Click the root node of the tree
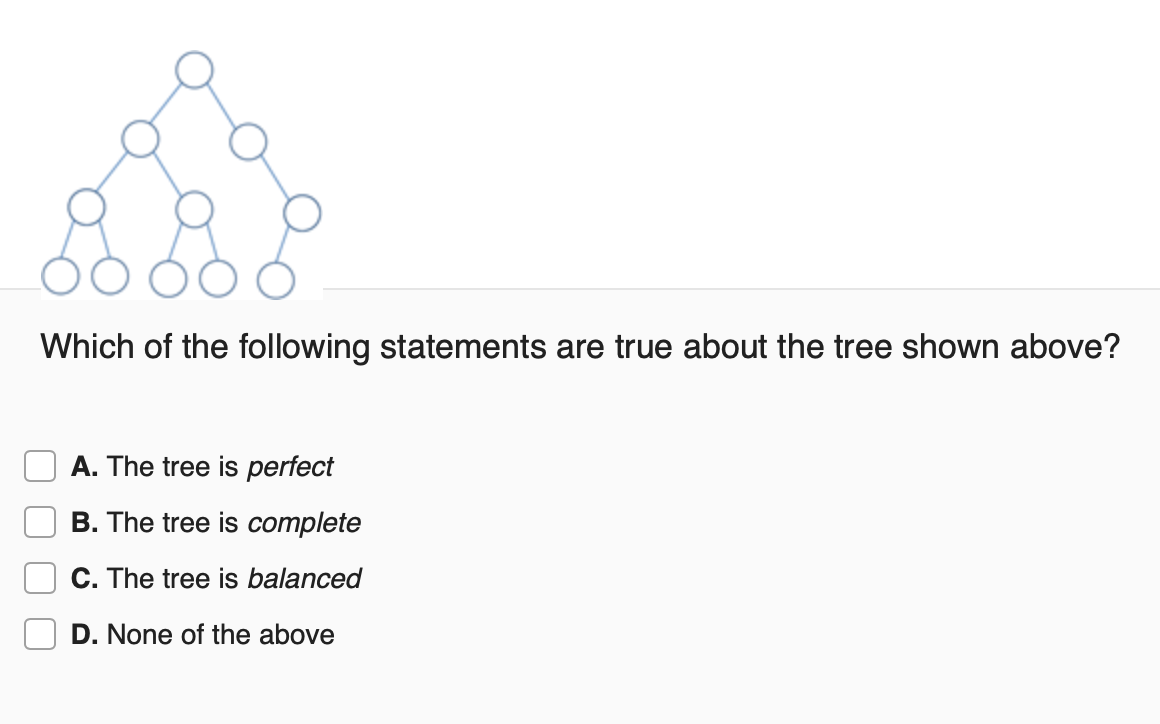This screenshot has height=724, width=1160. pyautogui.click(x=193, y=68)
